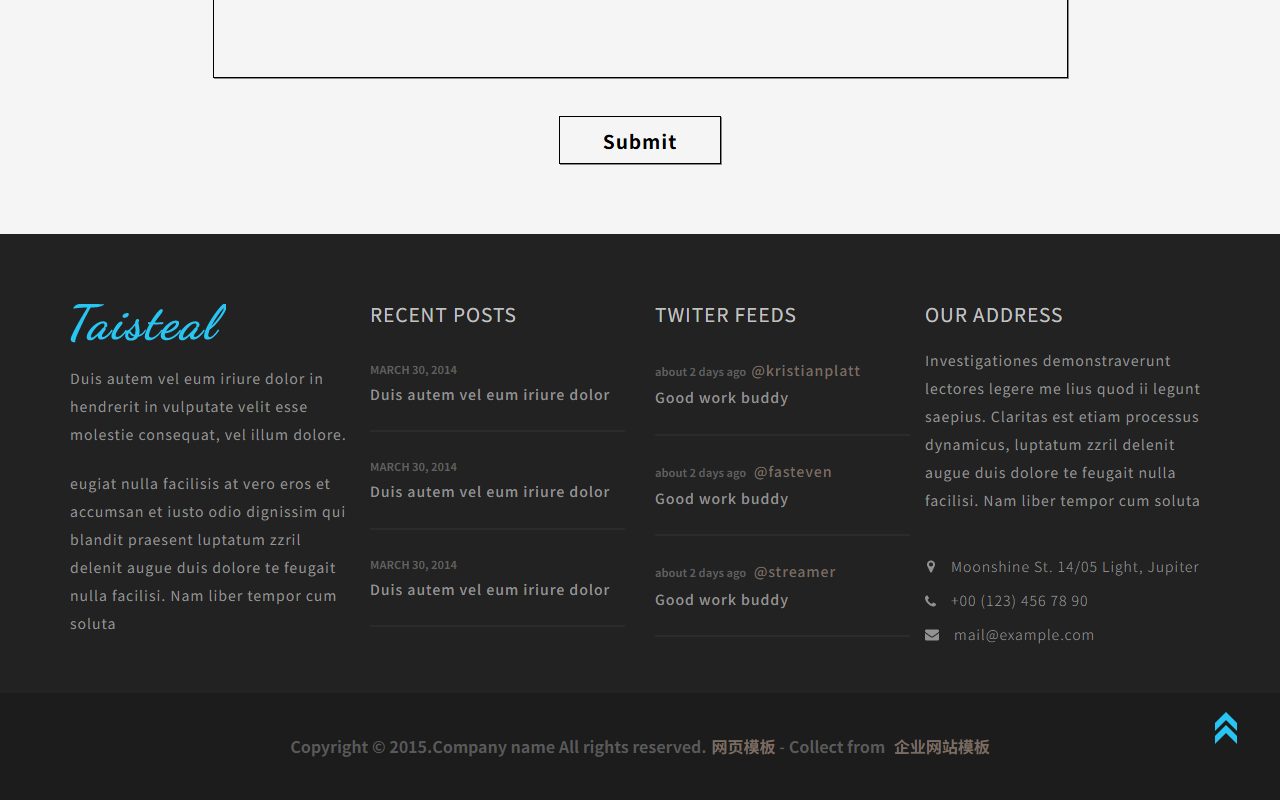Click the Moonshine St. 14/05 Light, Jupiter address
The width and height of the screenshot is (1280, 800).
tap(1075, 567)
